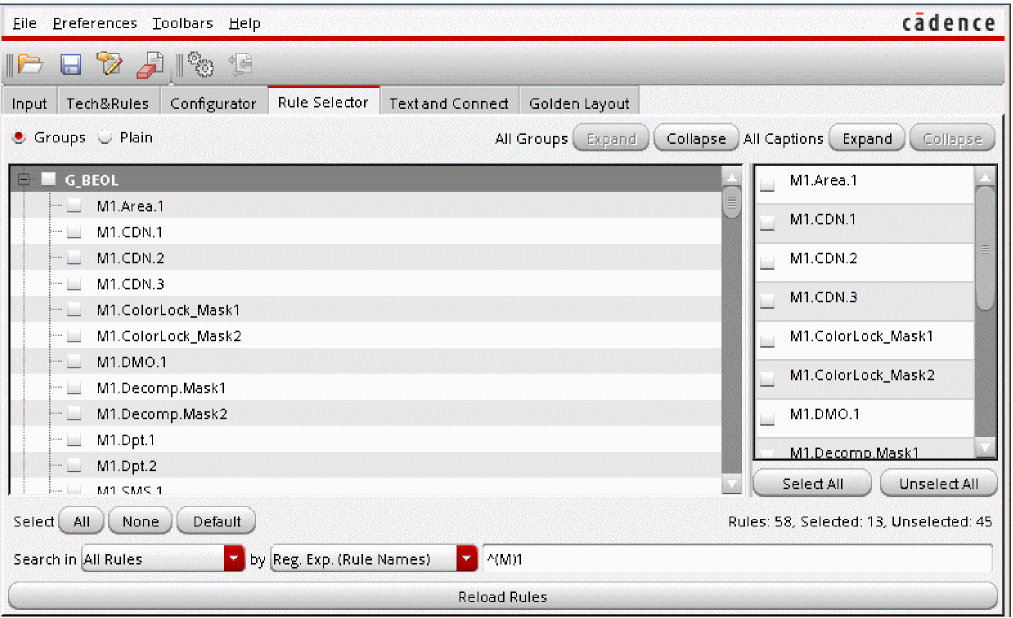Open the Help menu
This screenshot has width=1013, height=618.
pyautogui.click(x=245, y=23)
